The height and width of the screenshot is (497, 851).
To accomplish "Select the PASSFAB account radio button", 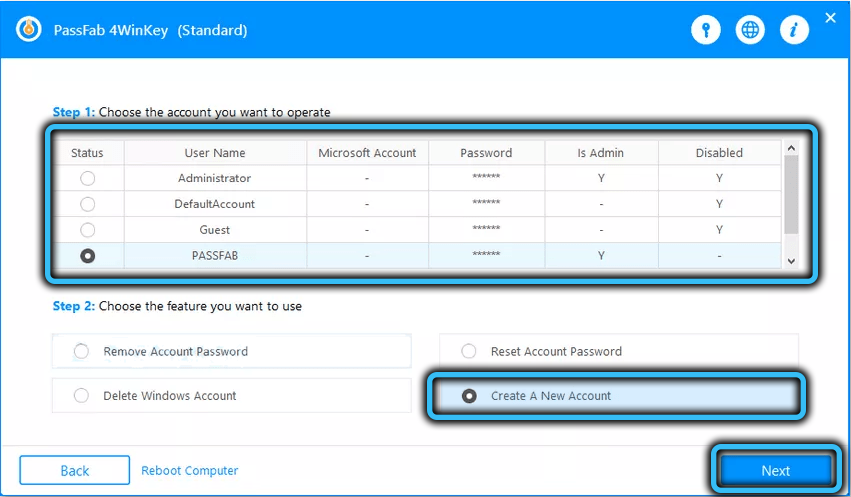I will click(x=88, y=256).
